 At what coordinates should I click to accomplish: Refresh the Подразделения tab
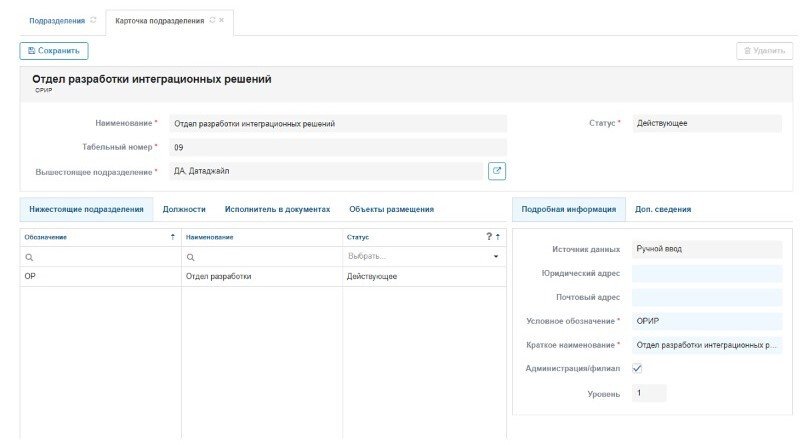tap(94, 20)
